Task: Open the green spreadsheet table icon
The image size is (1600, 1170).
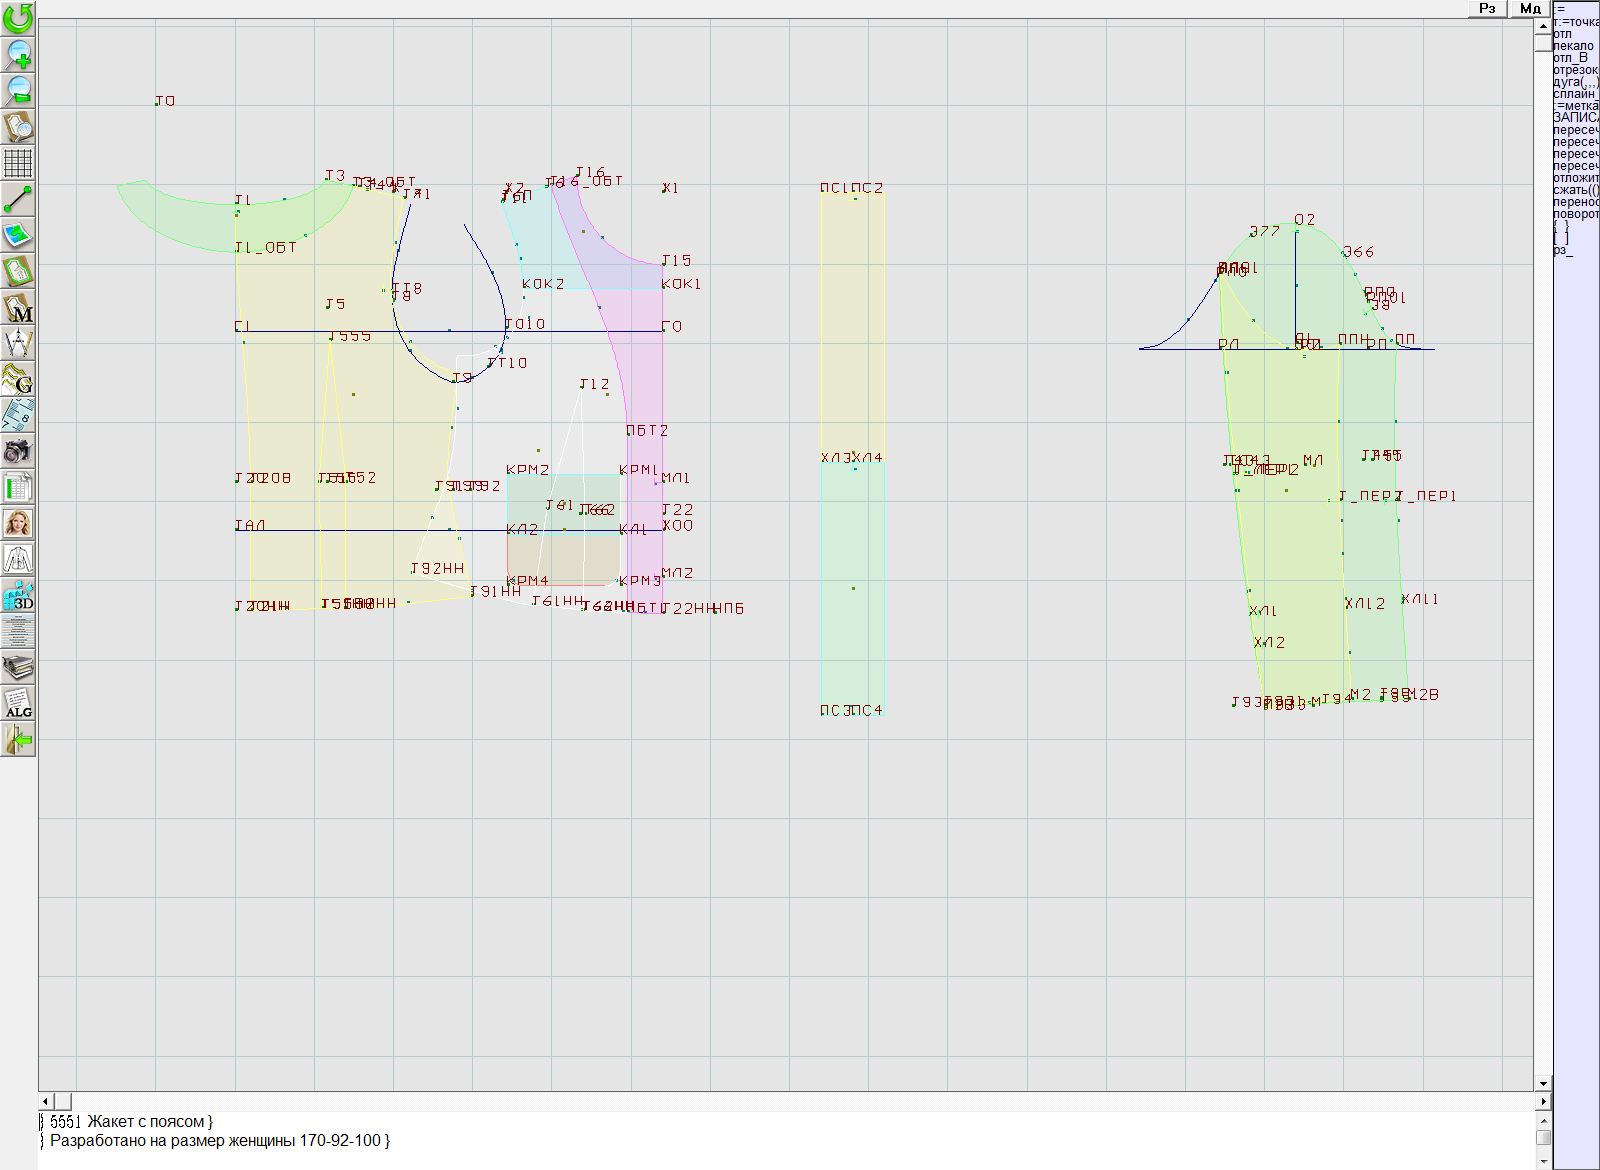Action: [x=18, y=487]
